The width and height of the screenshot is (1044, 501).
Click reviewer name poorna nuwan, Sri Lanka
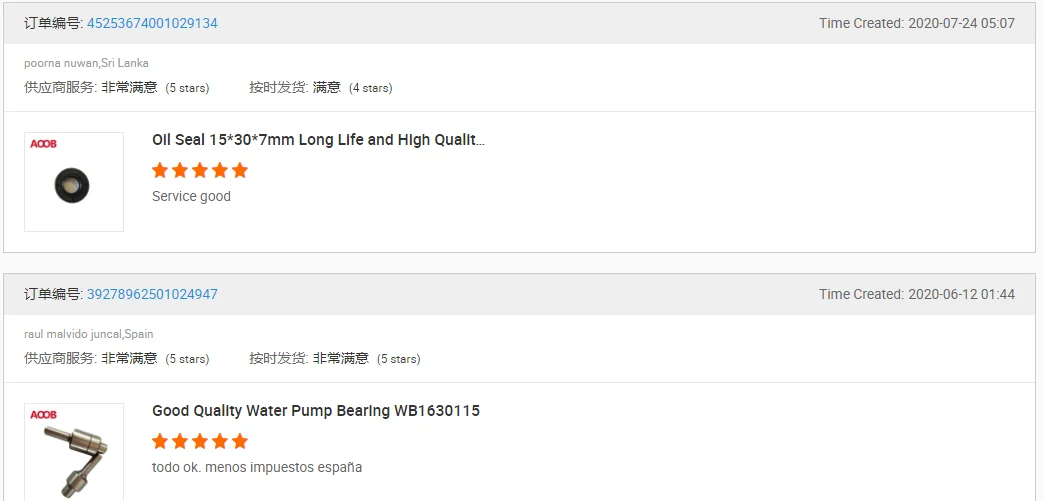(x=87, y=63)
